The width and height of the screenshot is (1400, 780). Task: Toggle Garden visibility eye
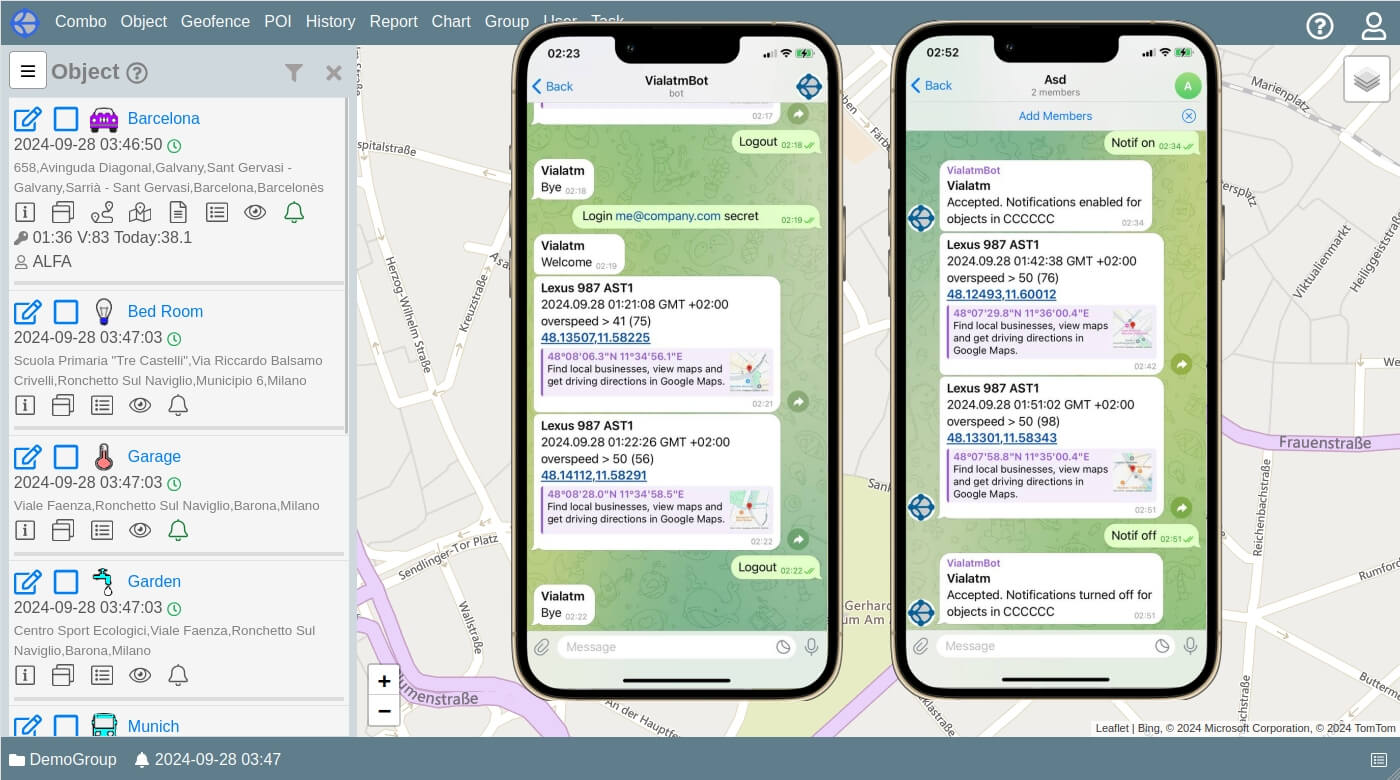(140, 675)
